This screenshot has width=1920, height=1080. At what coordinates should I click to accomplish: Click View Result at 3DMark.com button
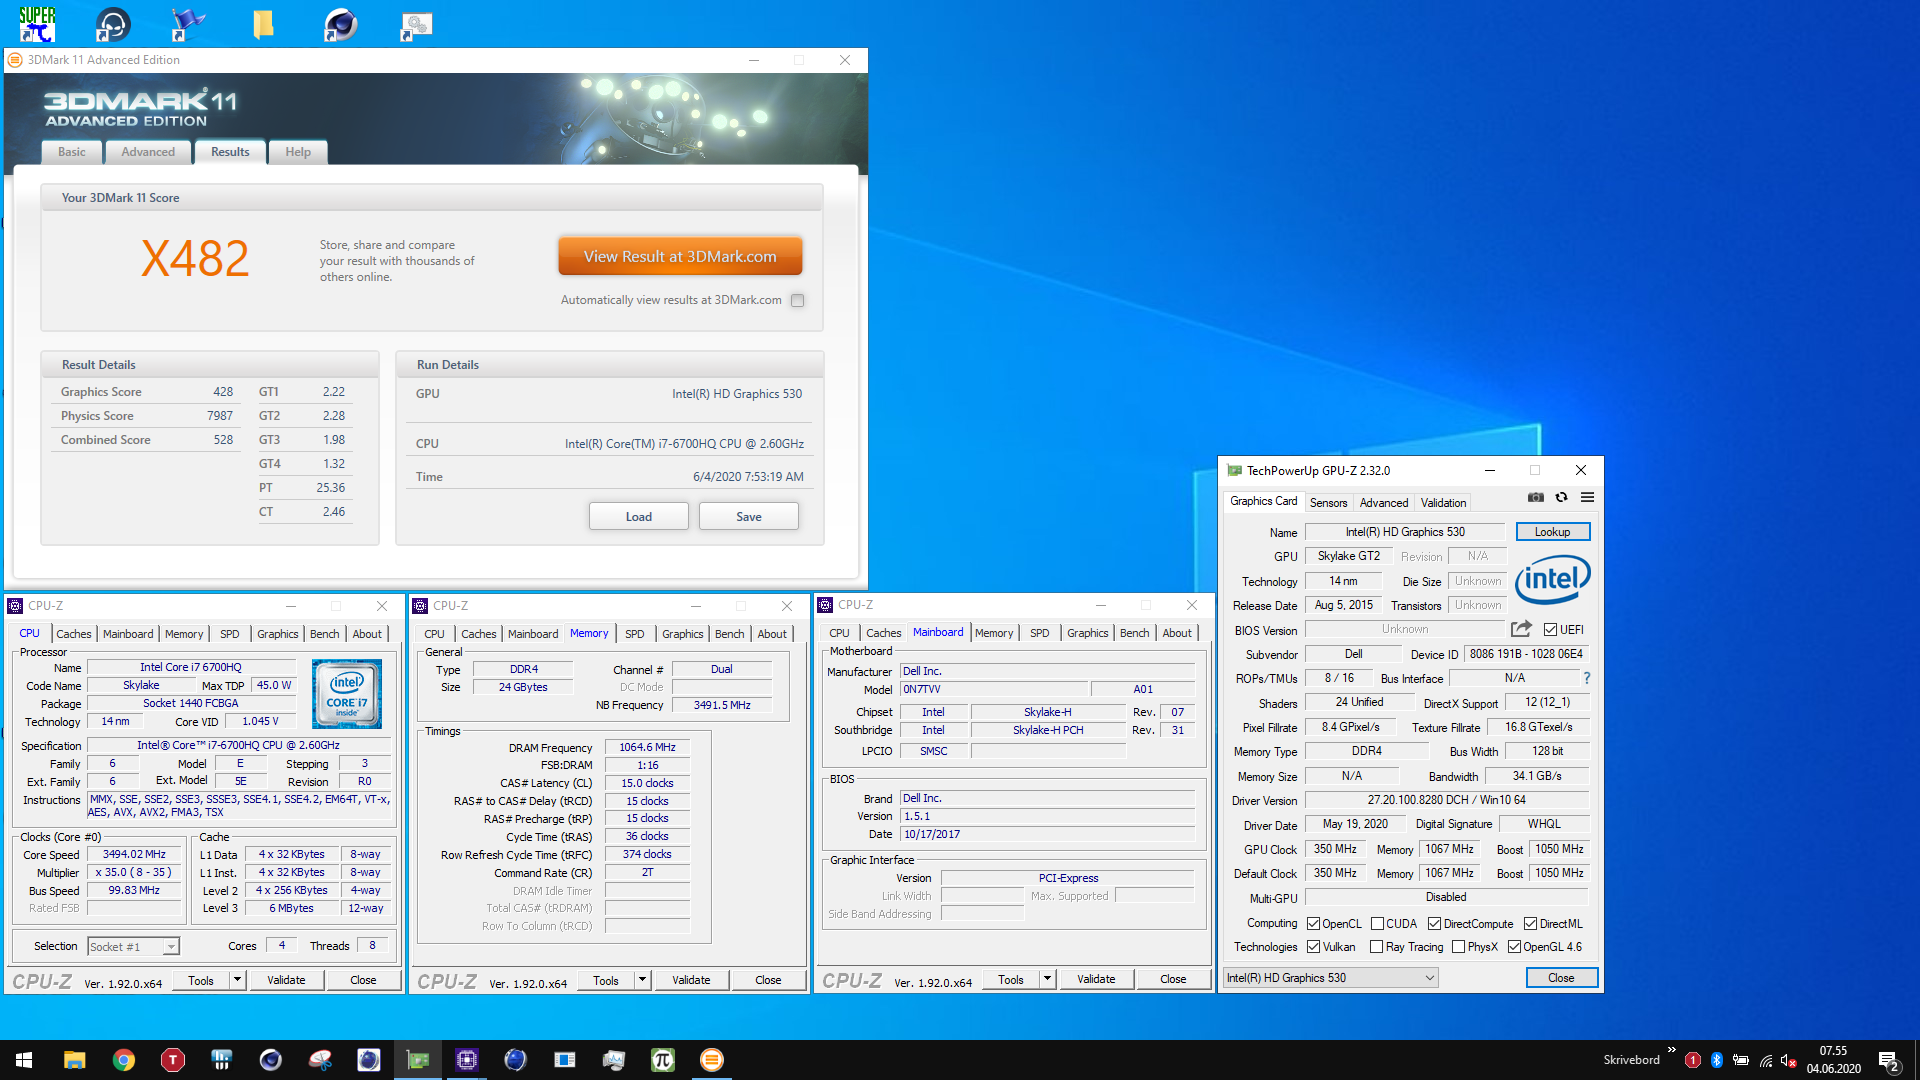(x=680, y=257)
